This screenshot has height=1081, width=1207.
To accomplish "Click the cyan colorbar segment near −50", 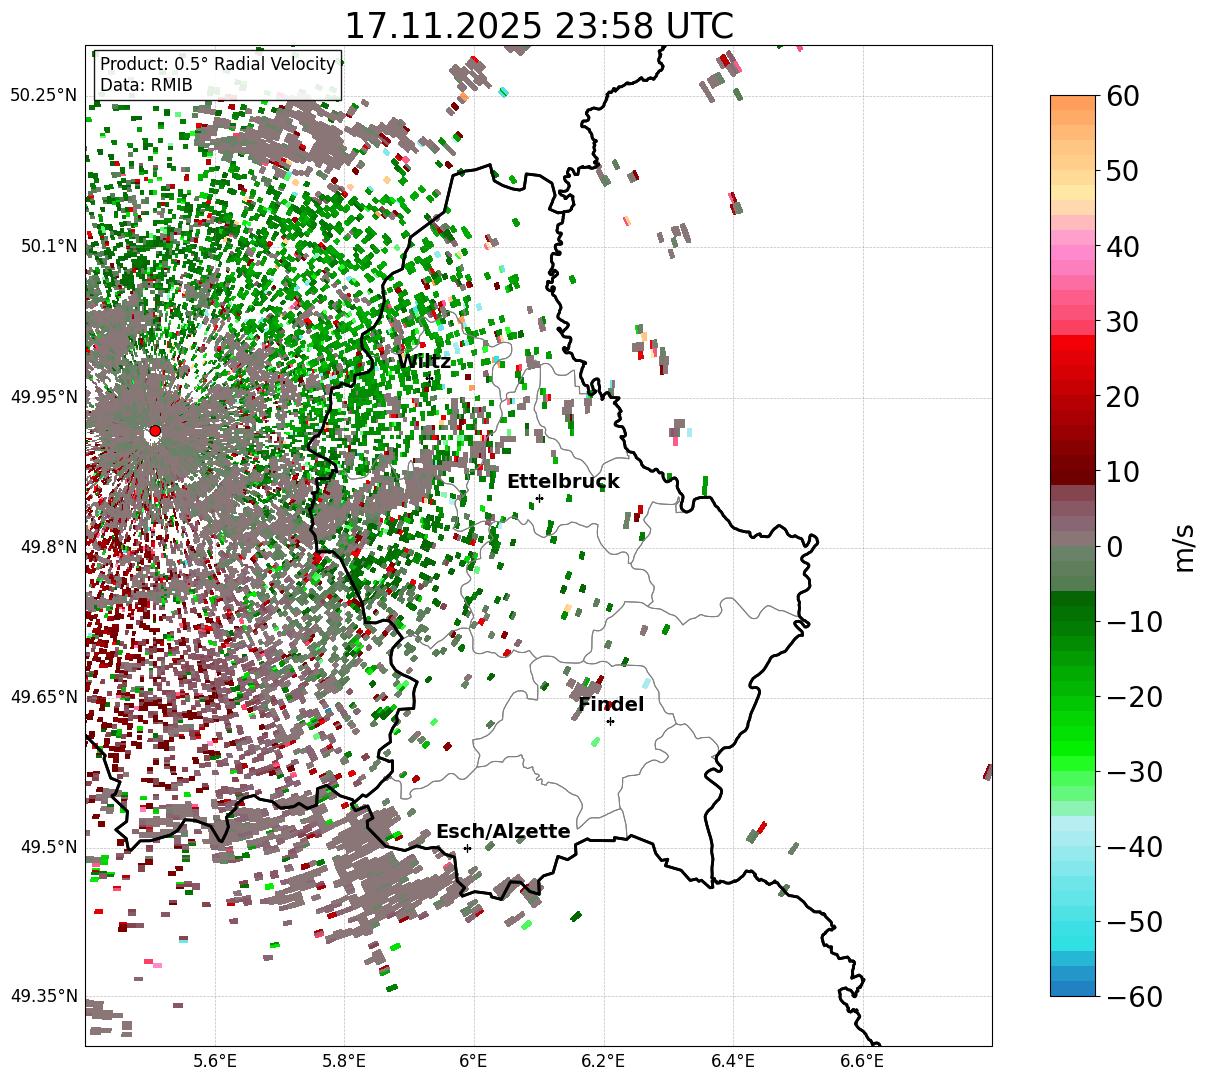I will pyautogui.click(x=1073, y=929).
